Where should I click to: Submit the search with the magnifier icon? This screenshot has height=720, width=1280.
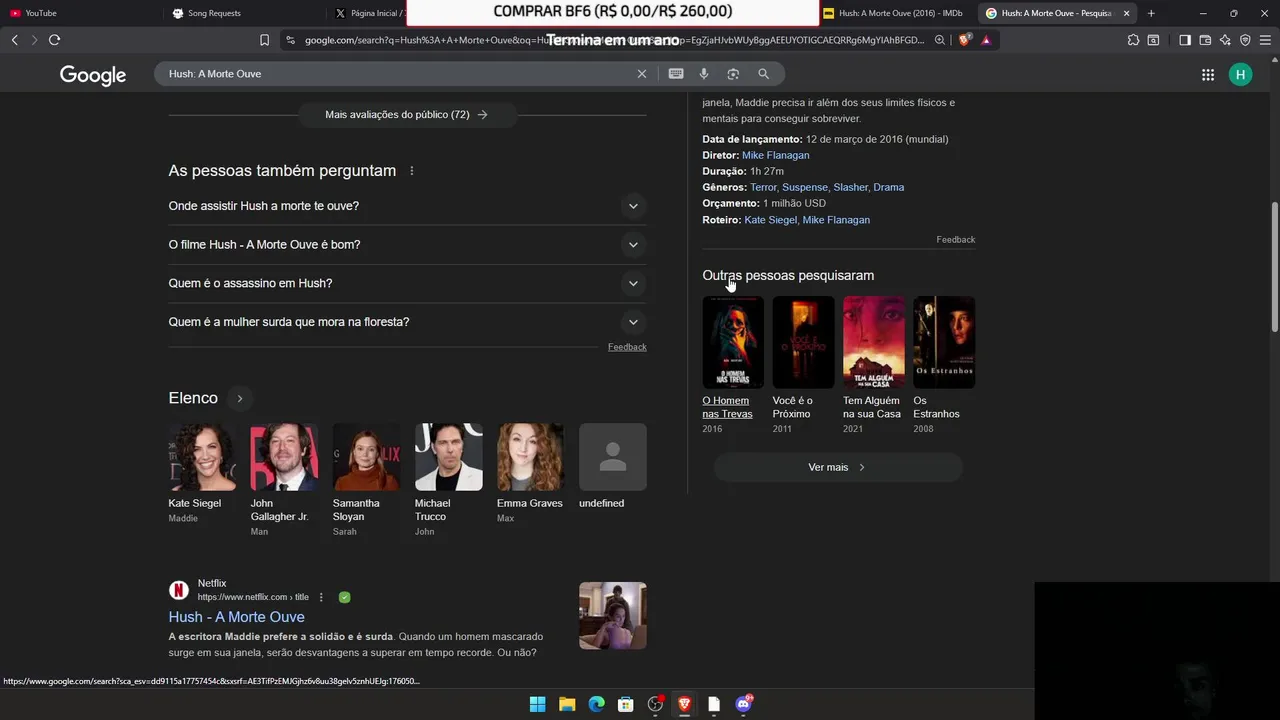click(x=763, y=74)
